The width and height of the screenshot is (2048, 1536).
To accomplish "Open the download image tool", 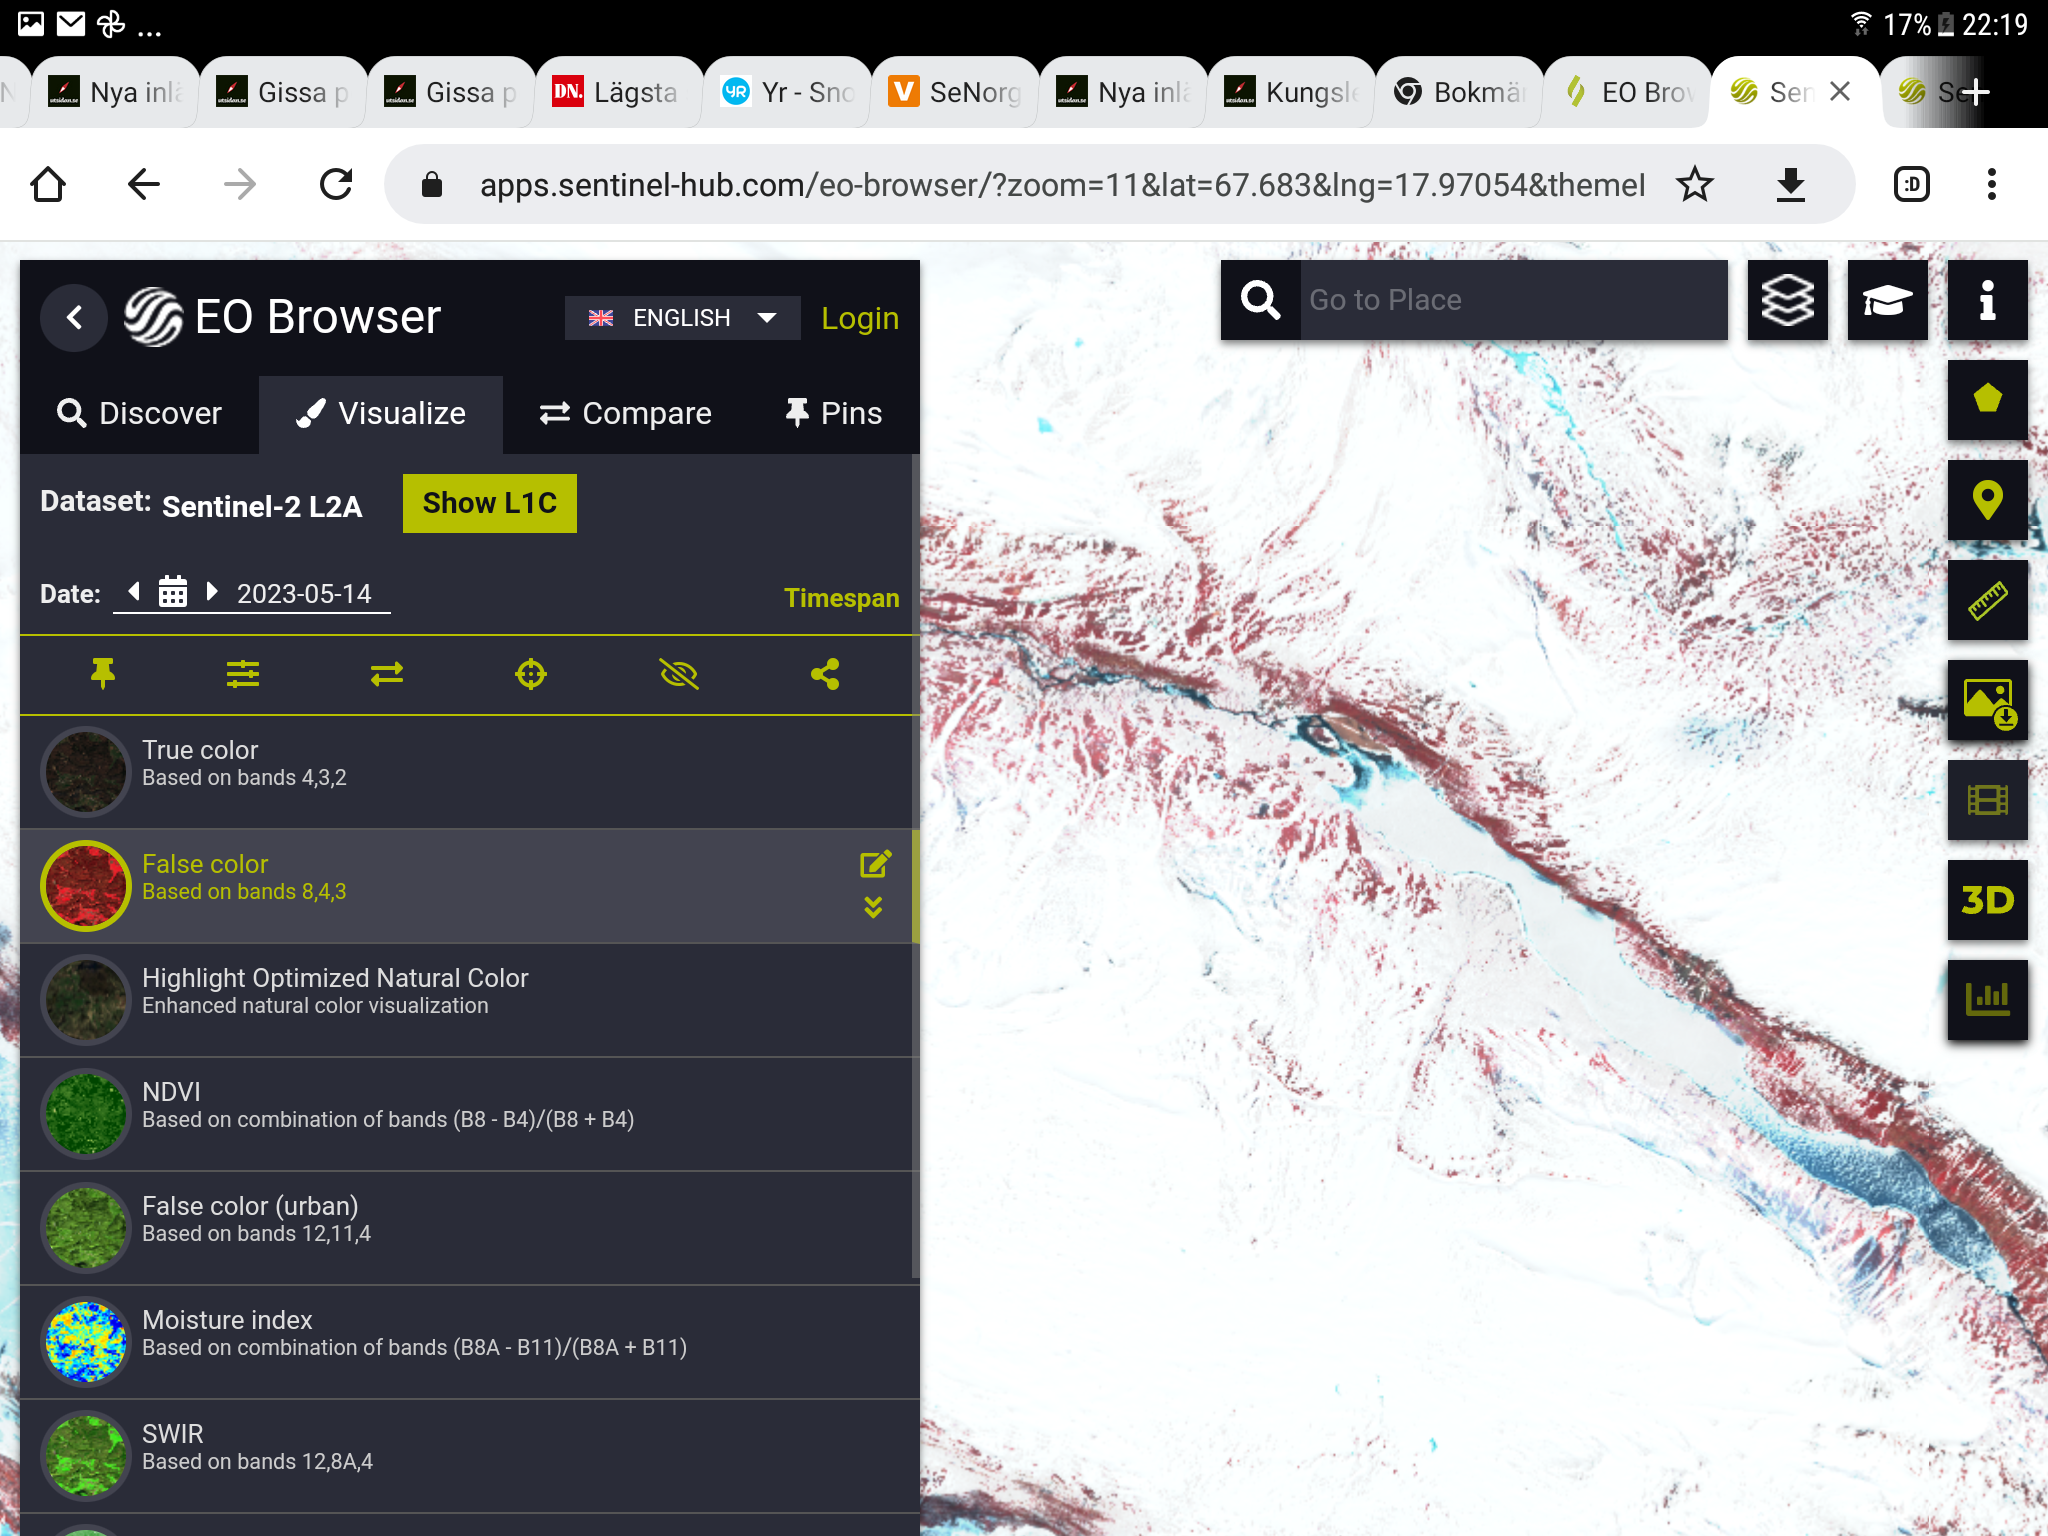I will (x=1987, y=700).
